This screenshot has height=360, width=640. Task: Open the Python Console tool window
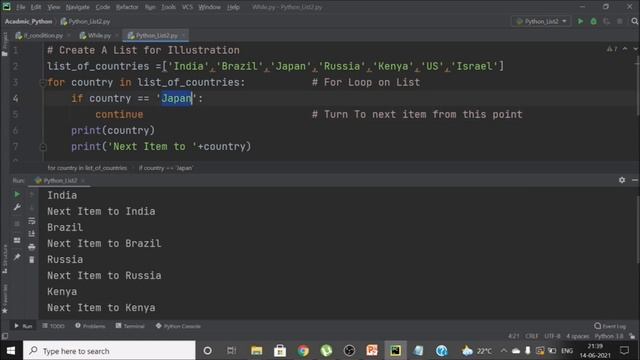pyautogui.click(x=178, y=326)
